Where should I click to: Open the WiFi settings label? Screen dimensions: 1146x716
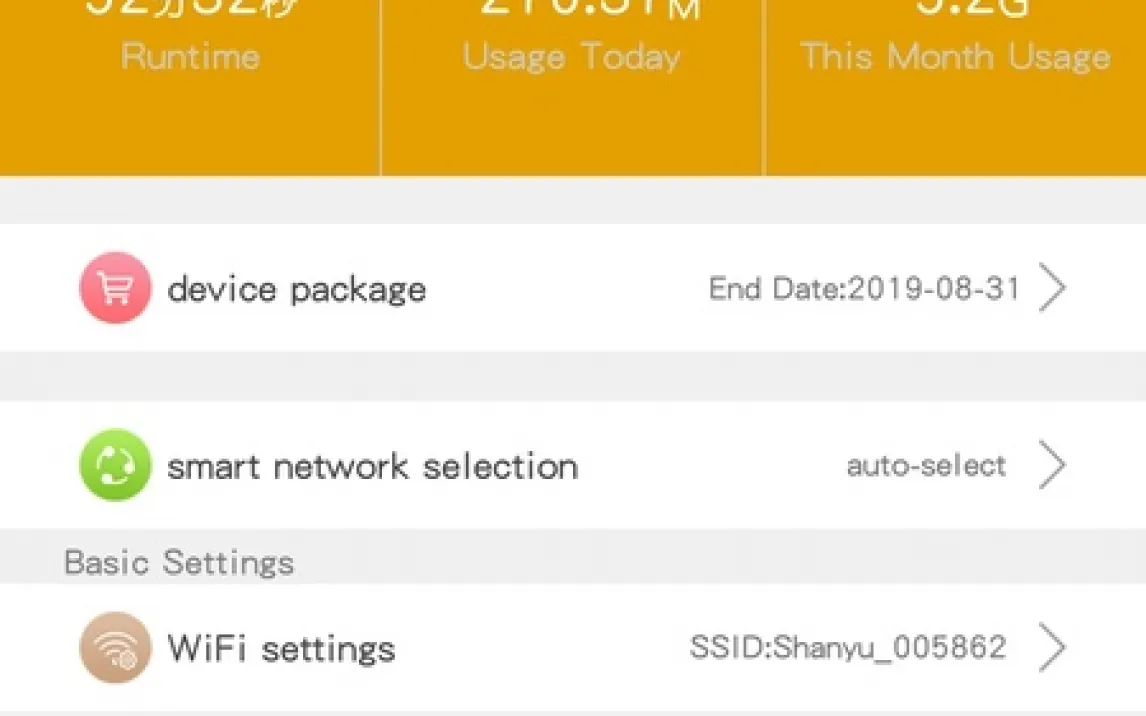click(281, 648)
